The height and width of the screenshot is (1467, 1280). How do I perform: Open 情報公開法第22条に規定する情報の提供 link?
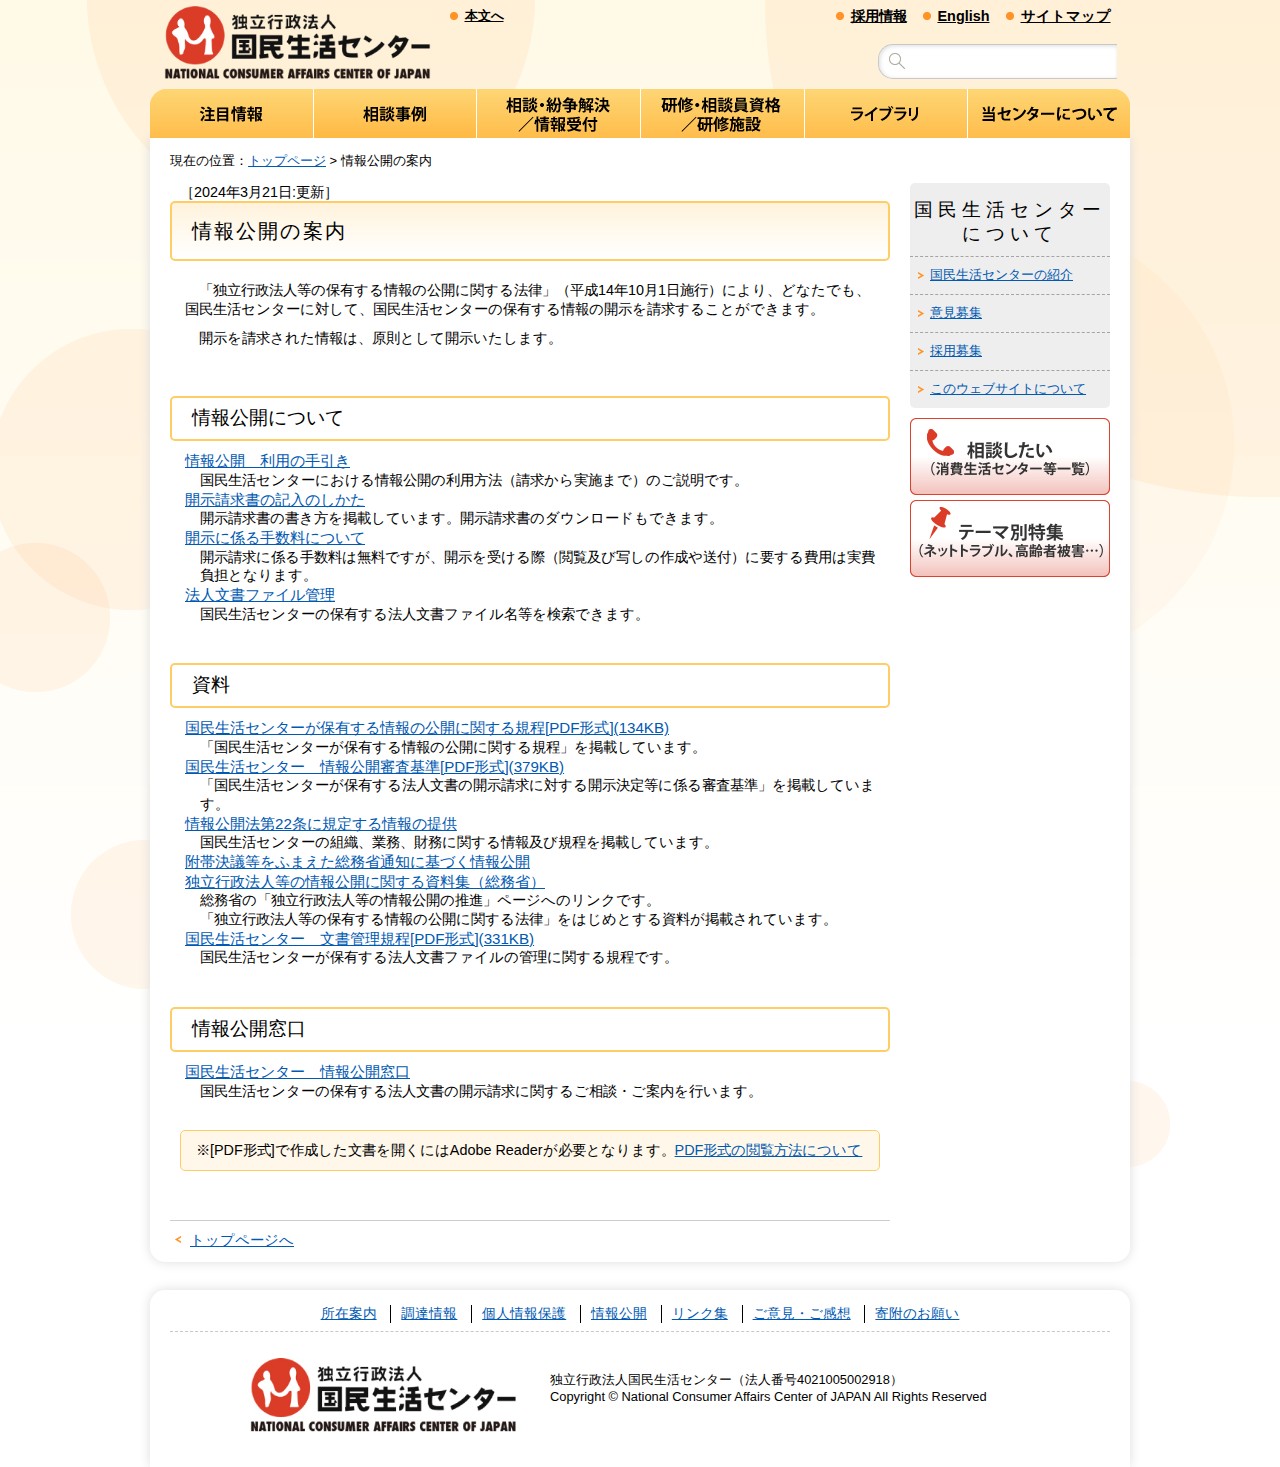(321, 824)
